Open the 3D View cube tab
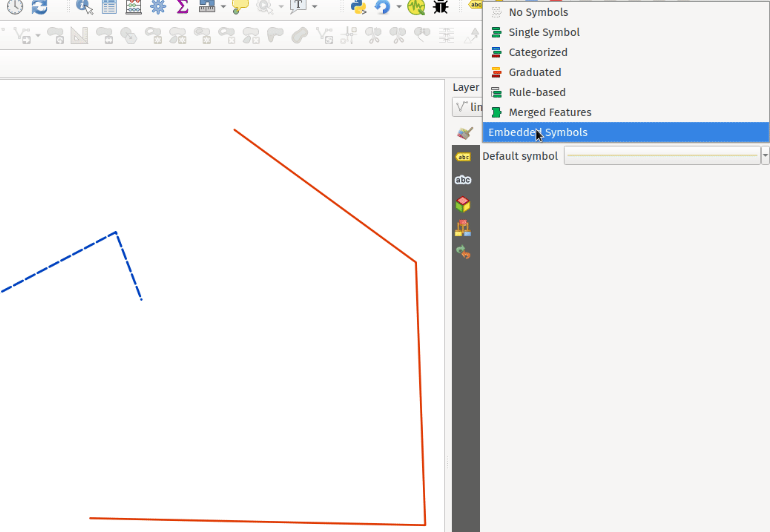 click(463, 204)
